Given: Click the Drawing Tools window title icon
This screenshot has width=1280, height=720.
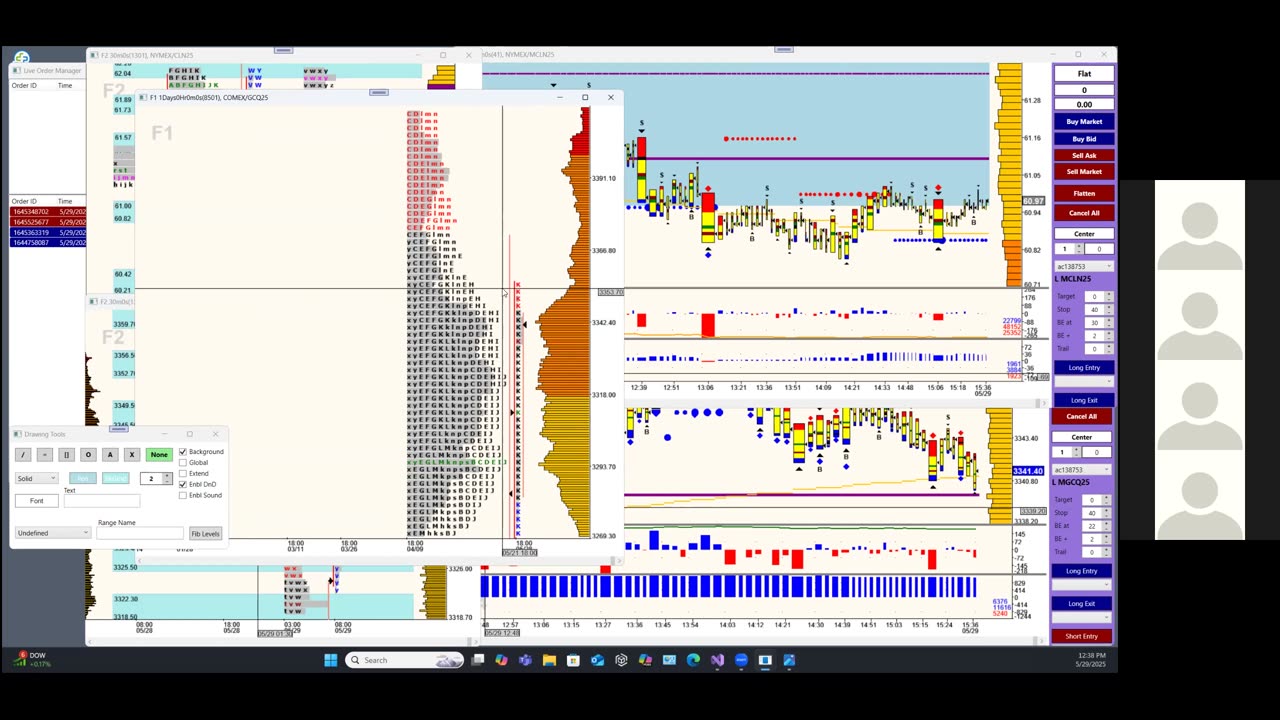Looking at the screenshot, I should click(18, 434).
